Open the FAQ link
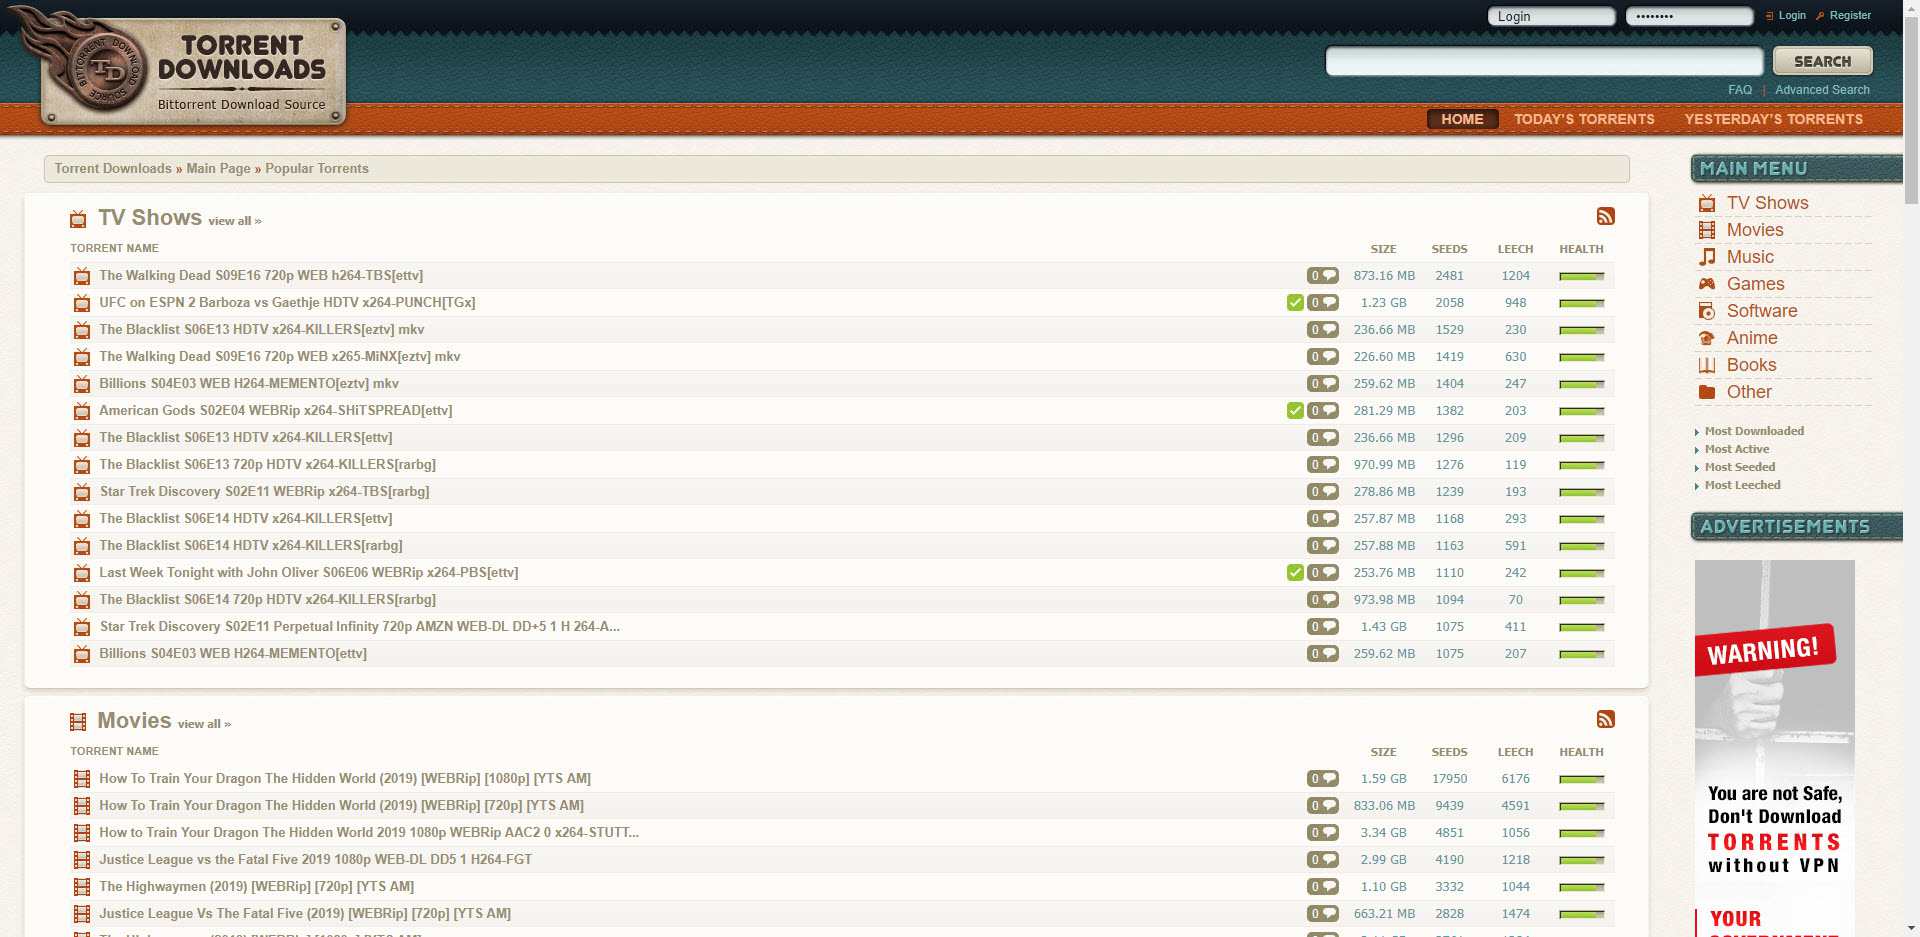This screenshot has height=937, width=1920. (1740, 90)
